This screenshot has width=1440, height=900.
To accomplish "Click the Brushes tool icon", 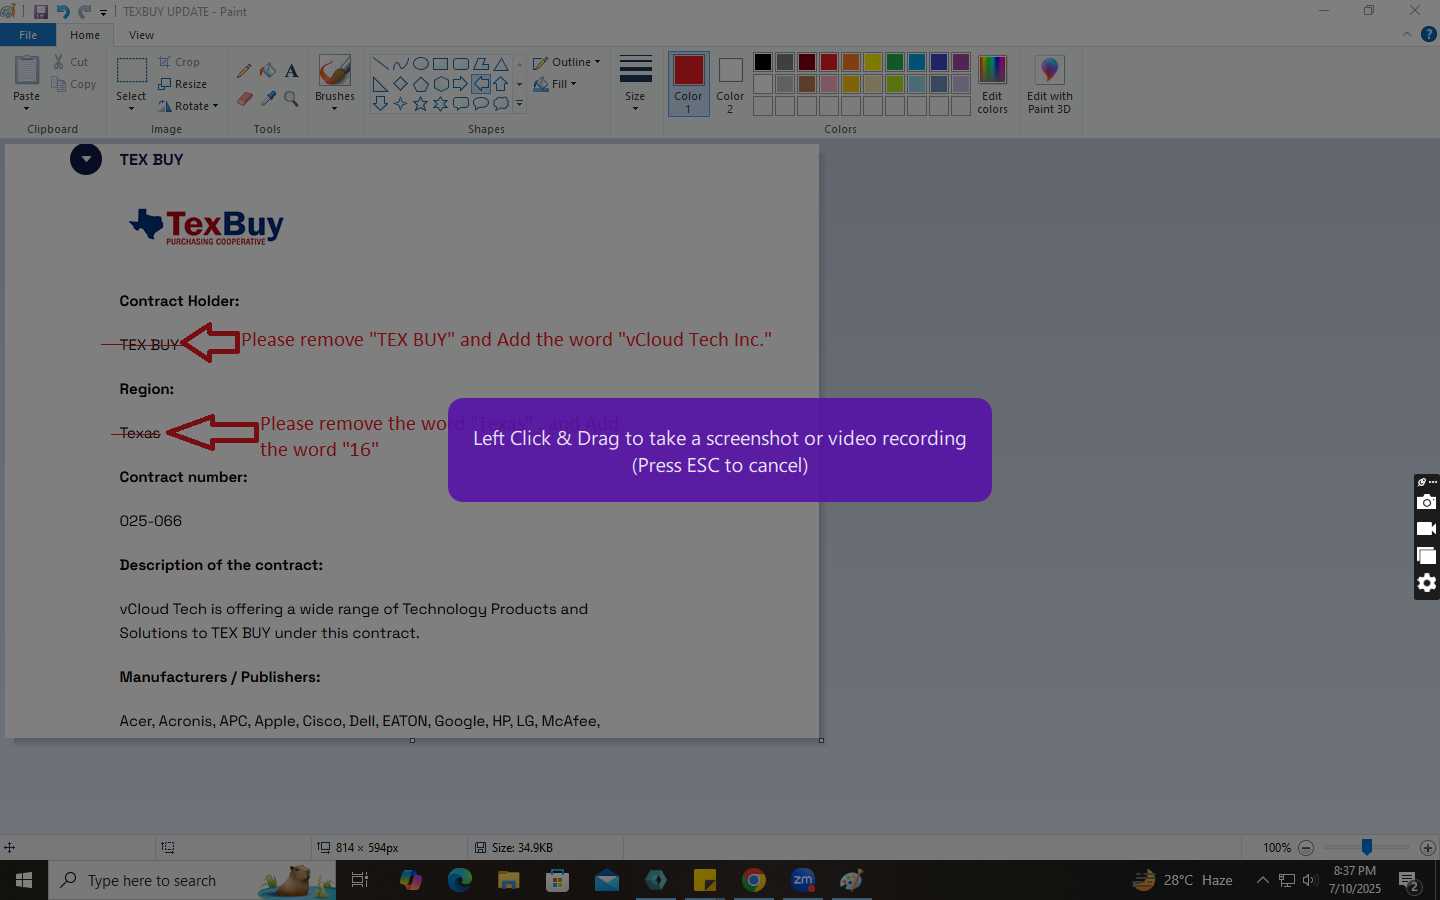I will tap(334, 70).
